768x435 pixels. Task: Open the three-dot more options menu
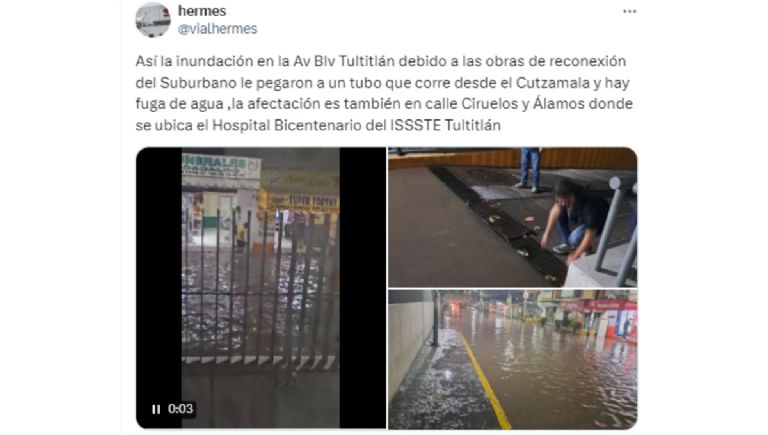(x=629, y=11)
